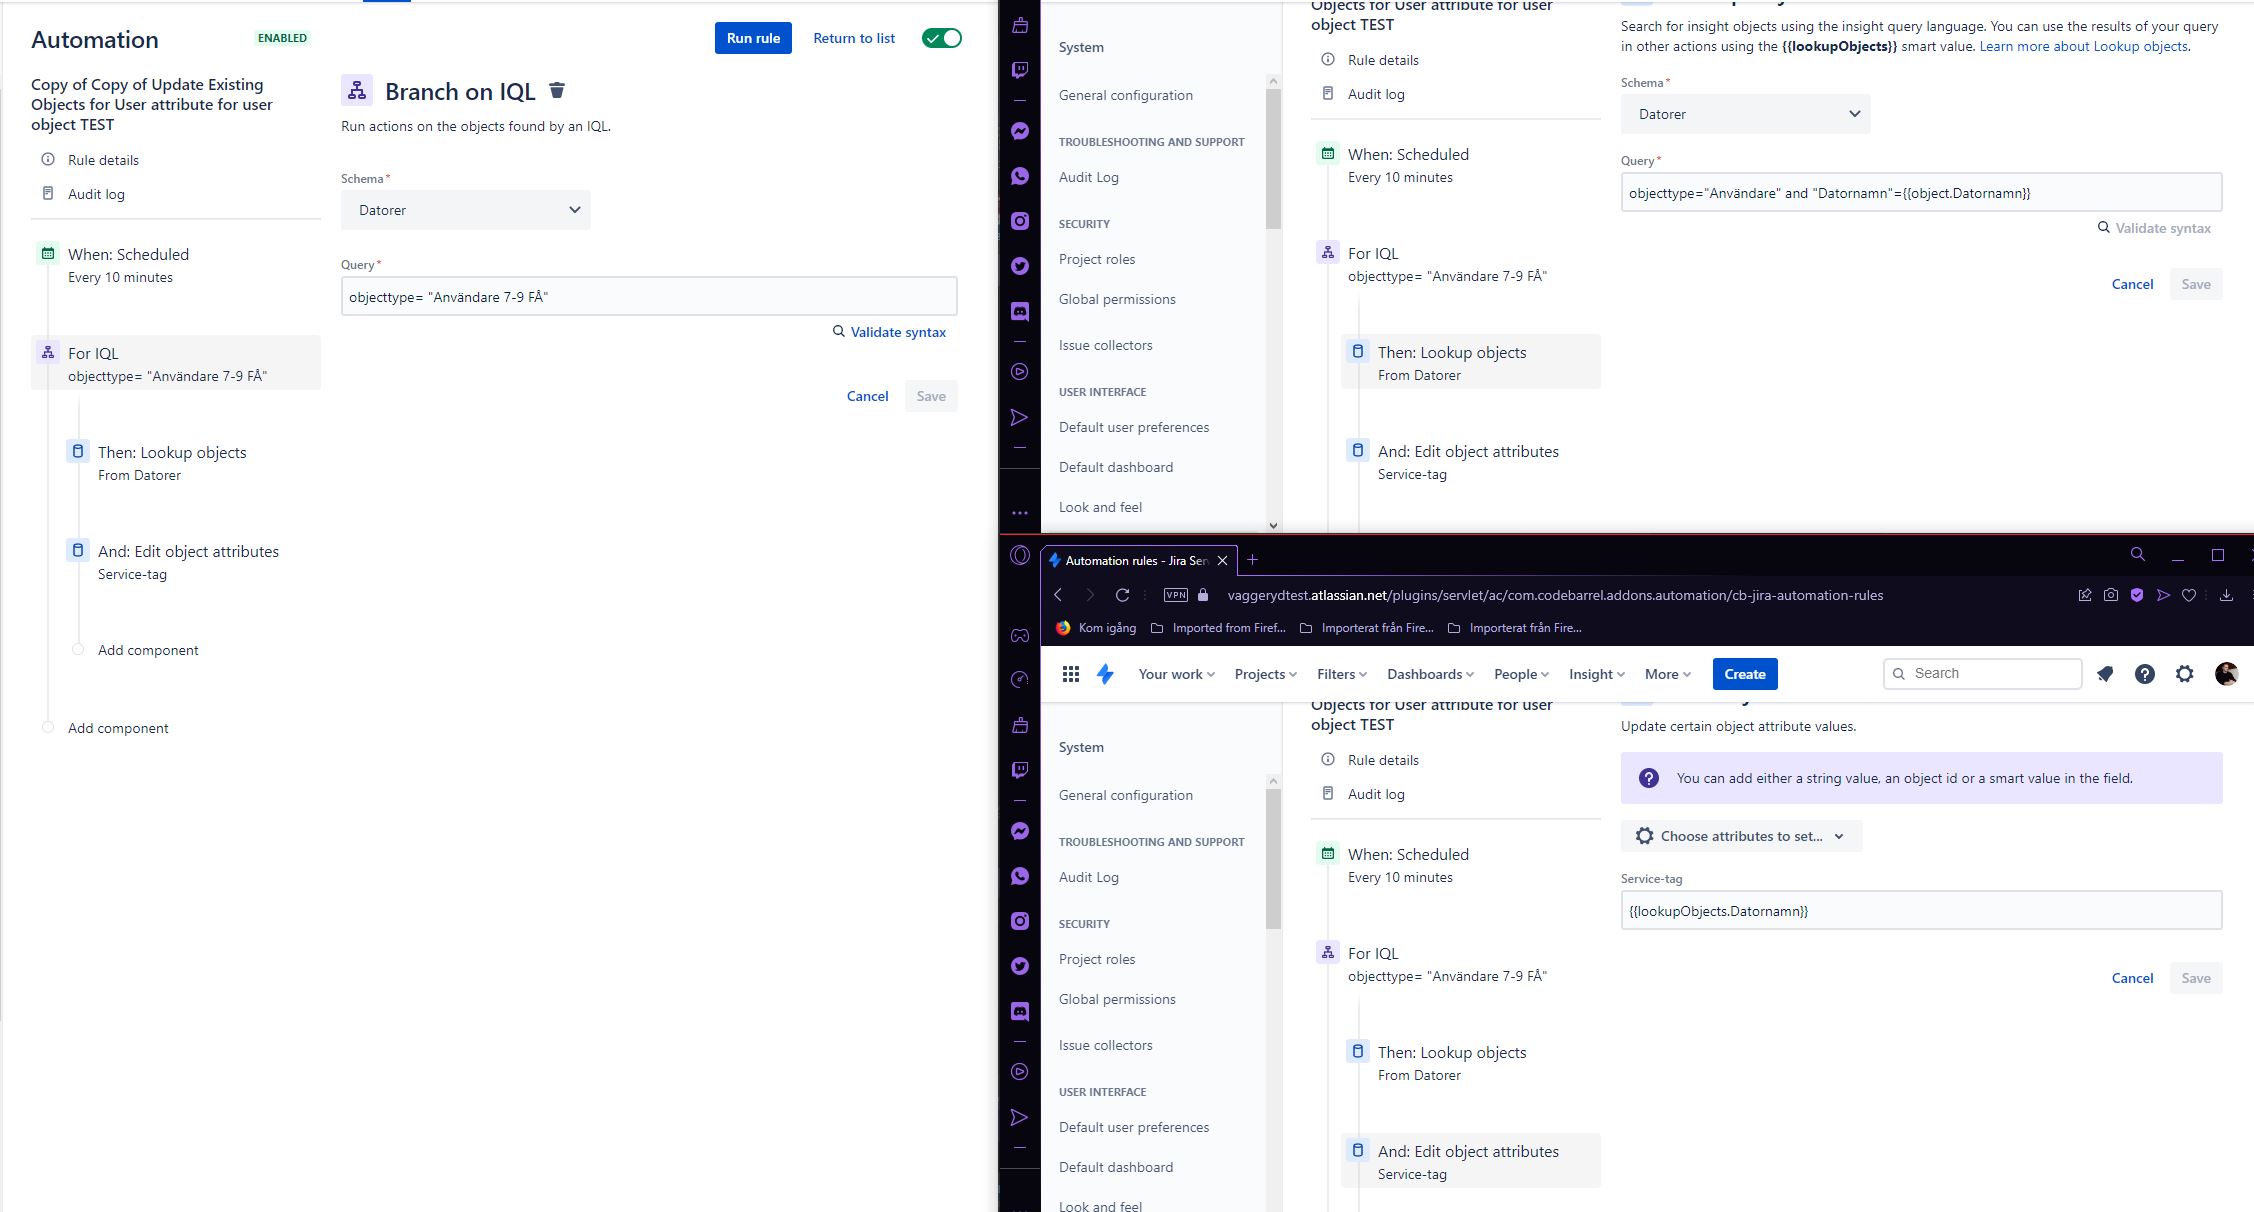The height and width of the screenshot is (1212, 2254).
Task: Open the Schema dropdown in the upper-right window
Action: coord(1745,114)
